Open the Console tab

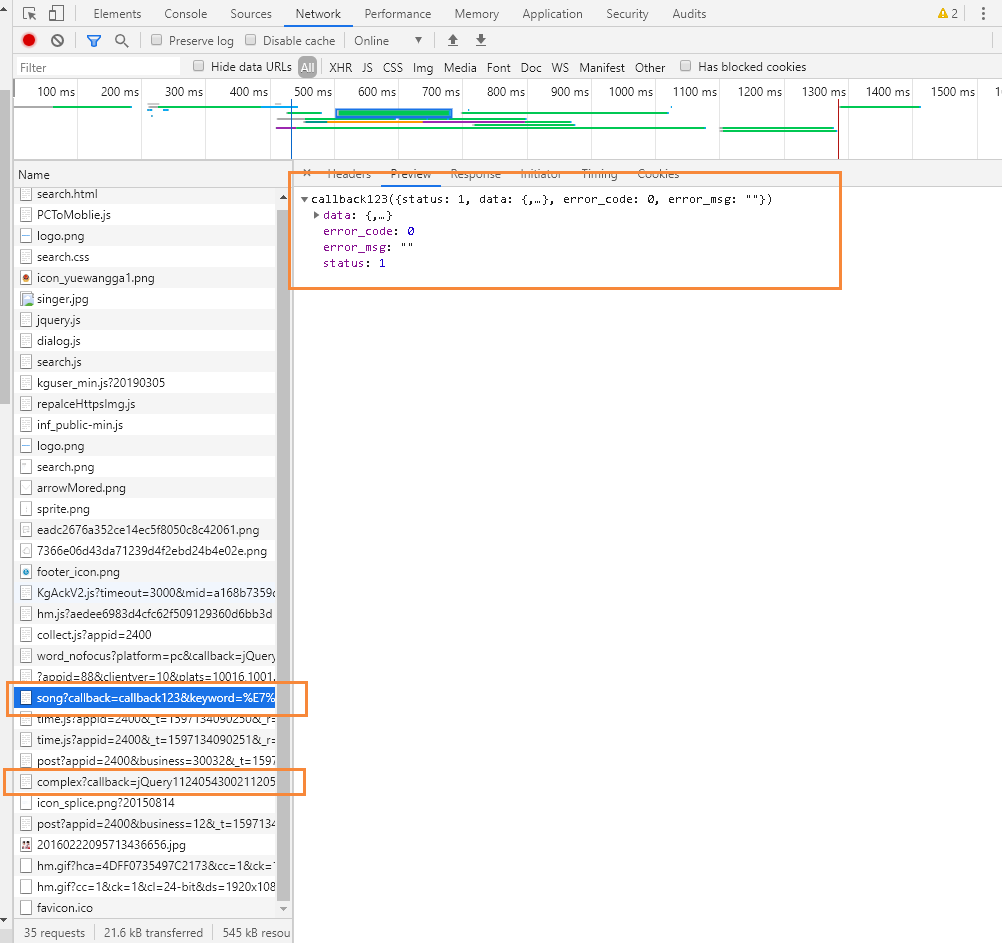[x=186, y=13]
